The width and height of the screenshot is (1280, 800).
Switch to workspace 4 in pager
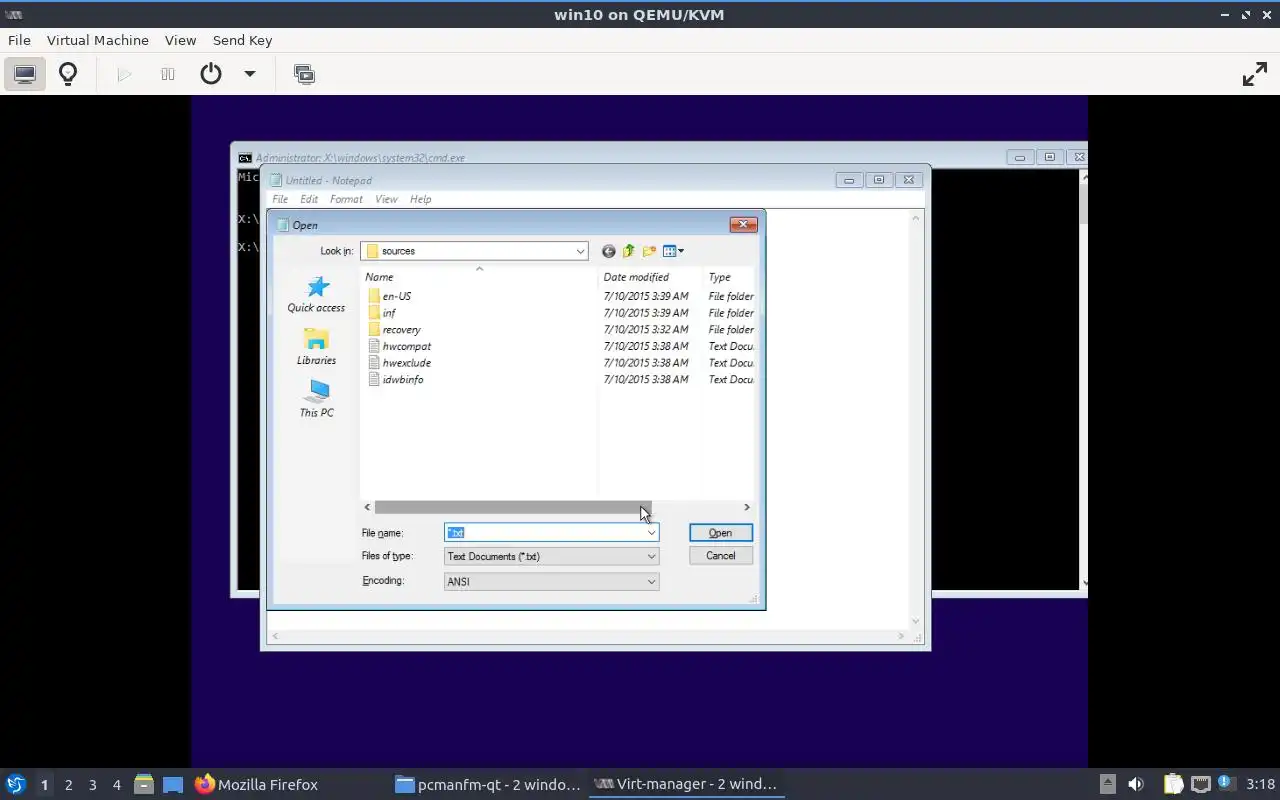116,785
